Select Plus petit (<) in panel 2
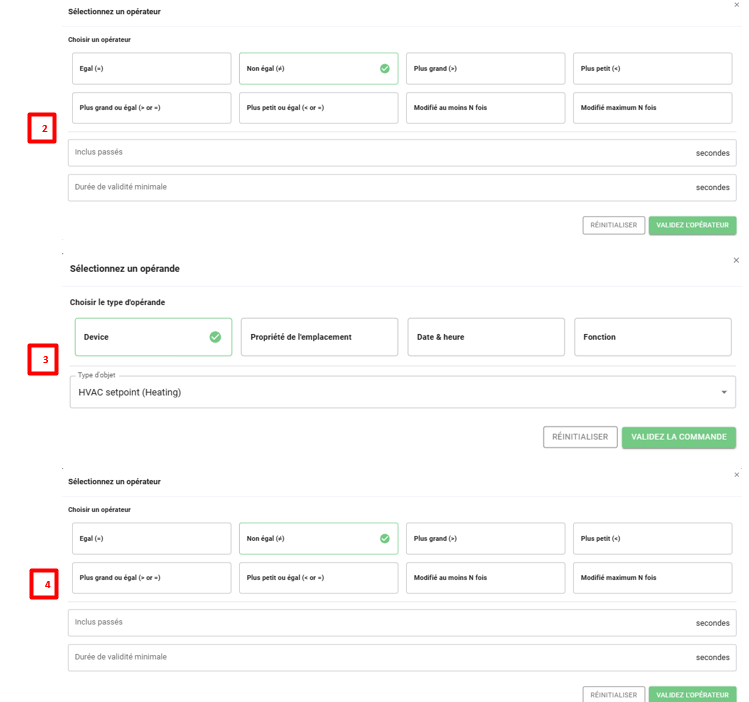The image size is (749, 702). coord(652,69)
